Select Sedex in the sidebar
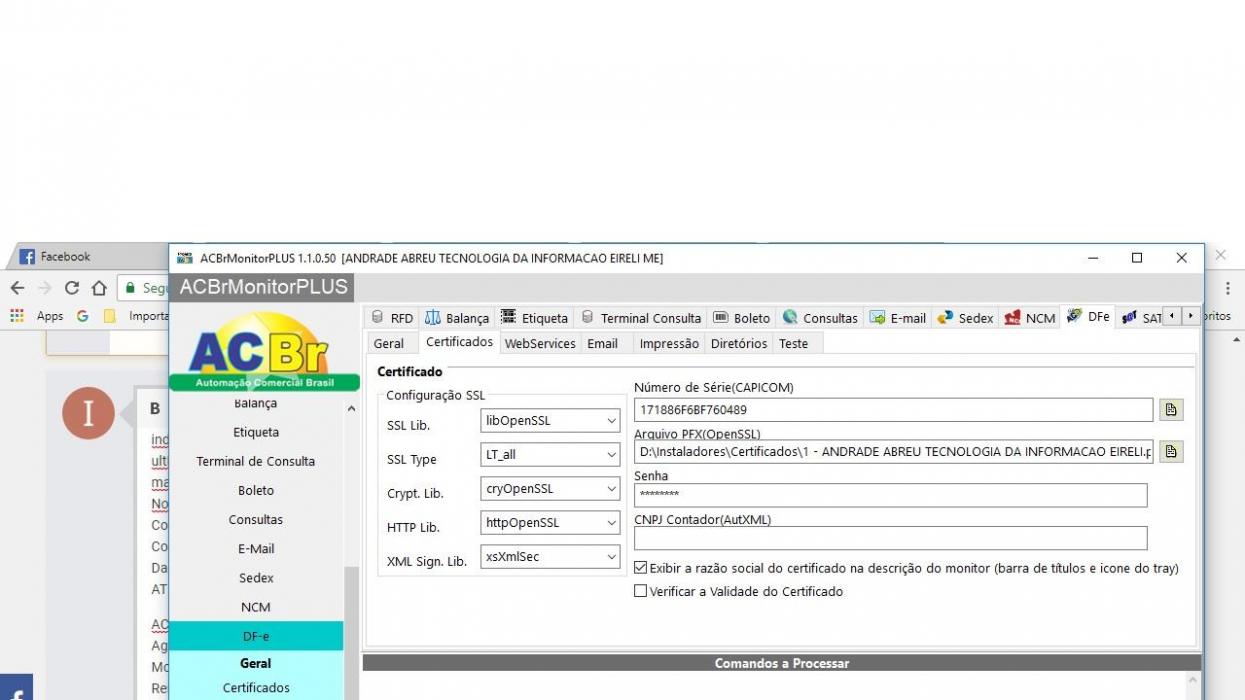 click(x=256, y=578)
